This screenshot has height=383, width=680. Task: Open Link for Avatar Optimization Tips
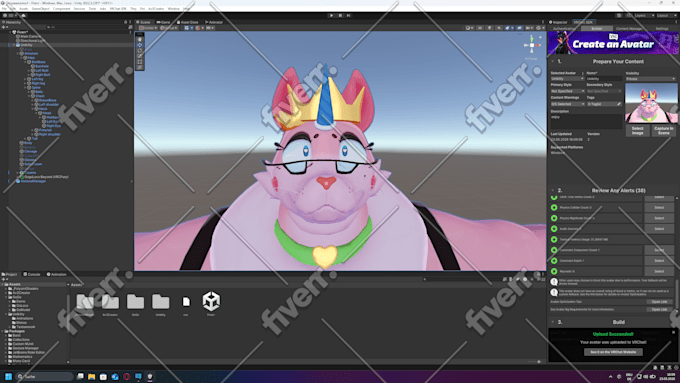click(659, 301)
